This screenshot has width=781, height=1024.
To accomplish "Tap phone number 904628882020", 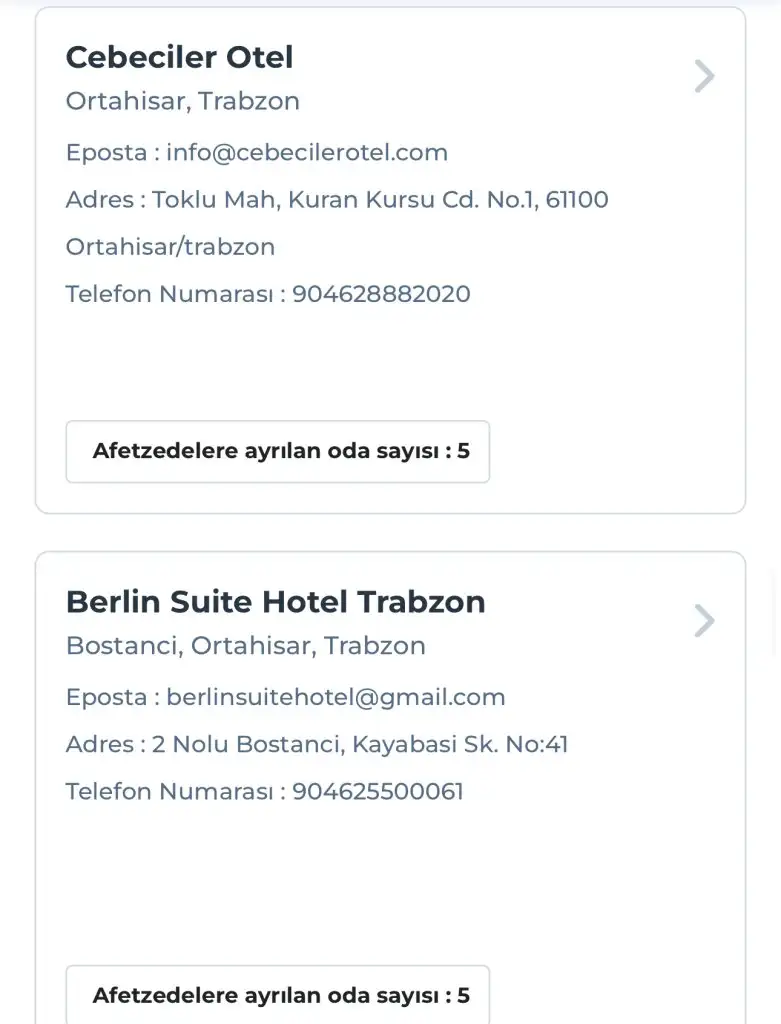I will 381,294.
